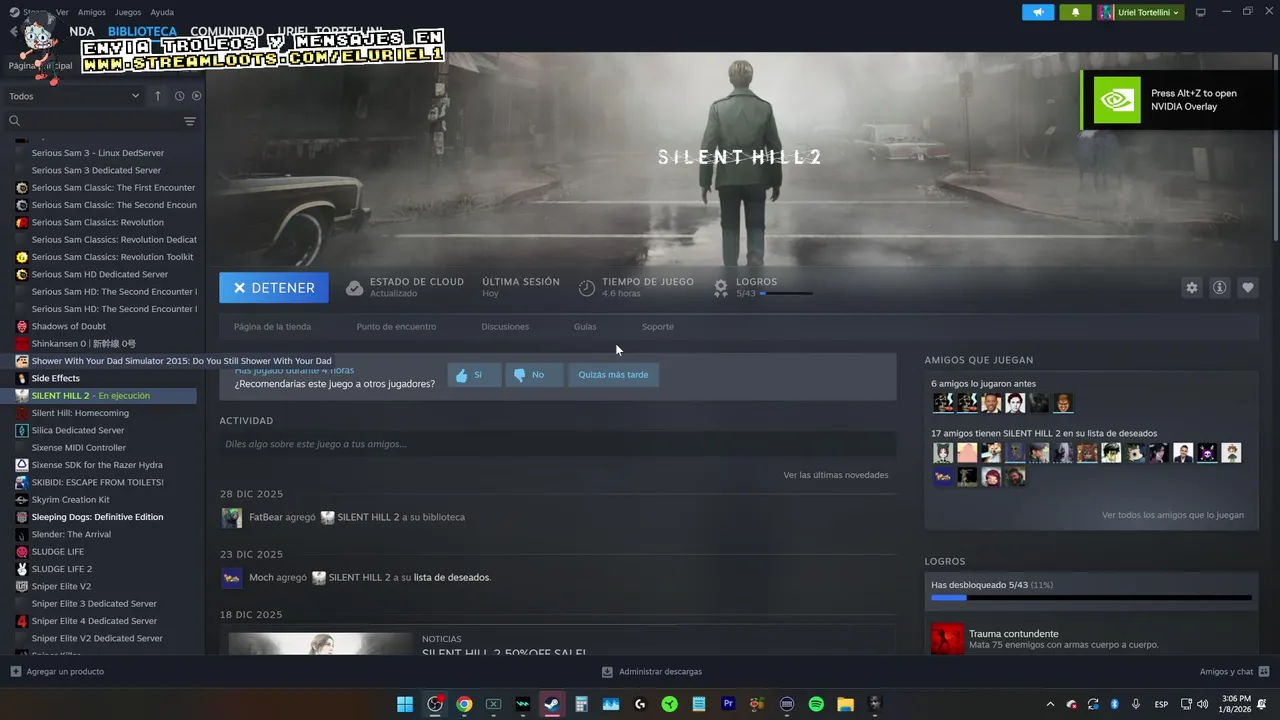The height and width of the screenshot is (720, 1280).
Task: Click Ver las últimas novedades link
Action: coord(836,475)
